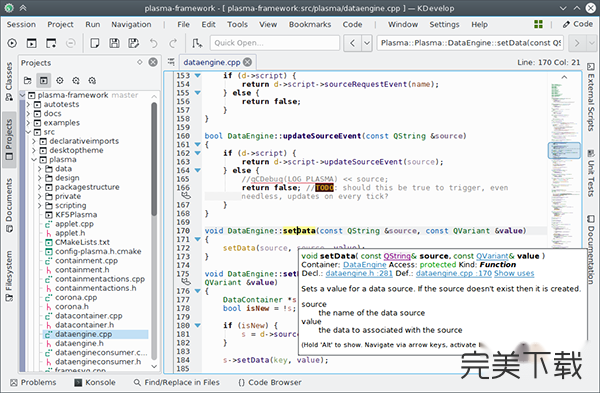Open the Navigation menu

131,24
